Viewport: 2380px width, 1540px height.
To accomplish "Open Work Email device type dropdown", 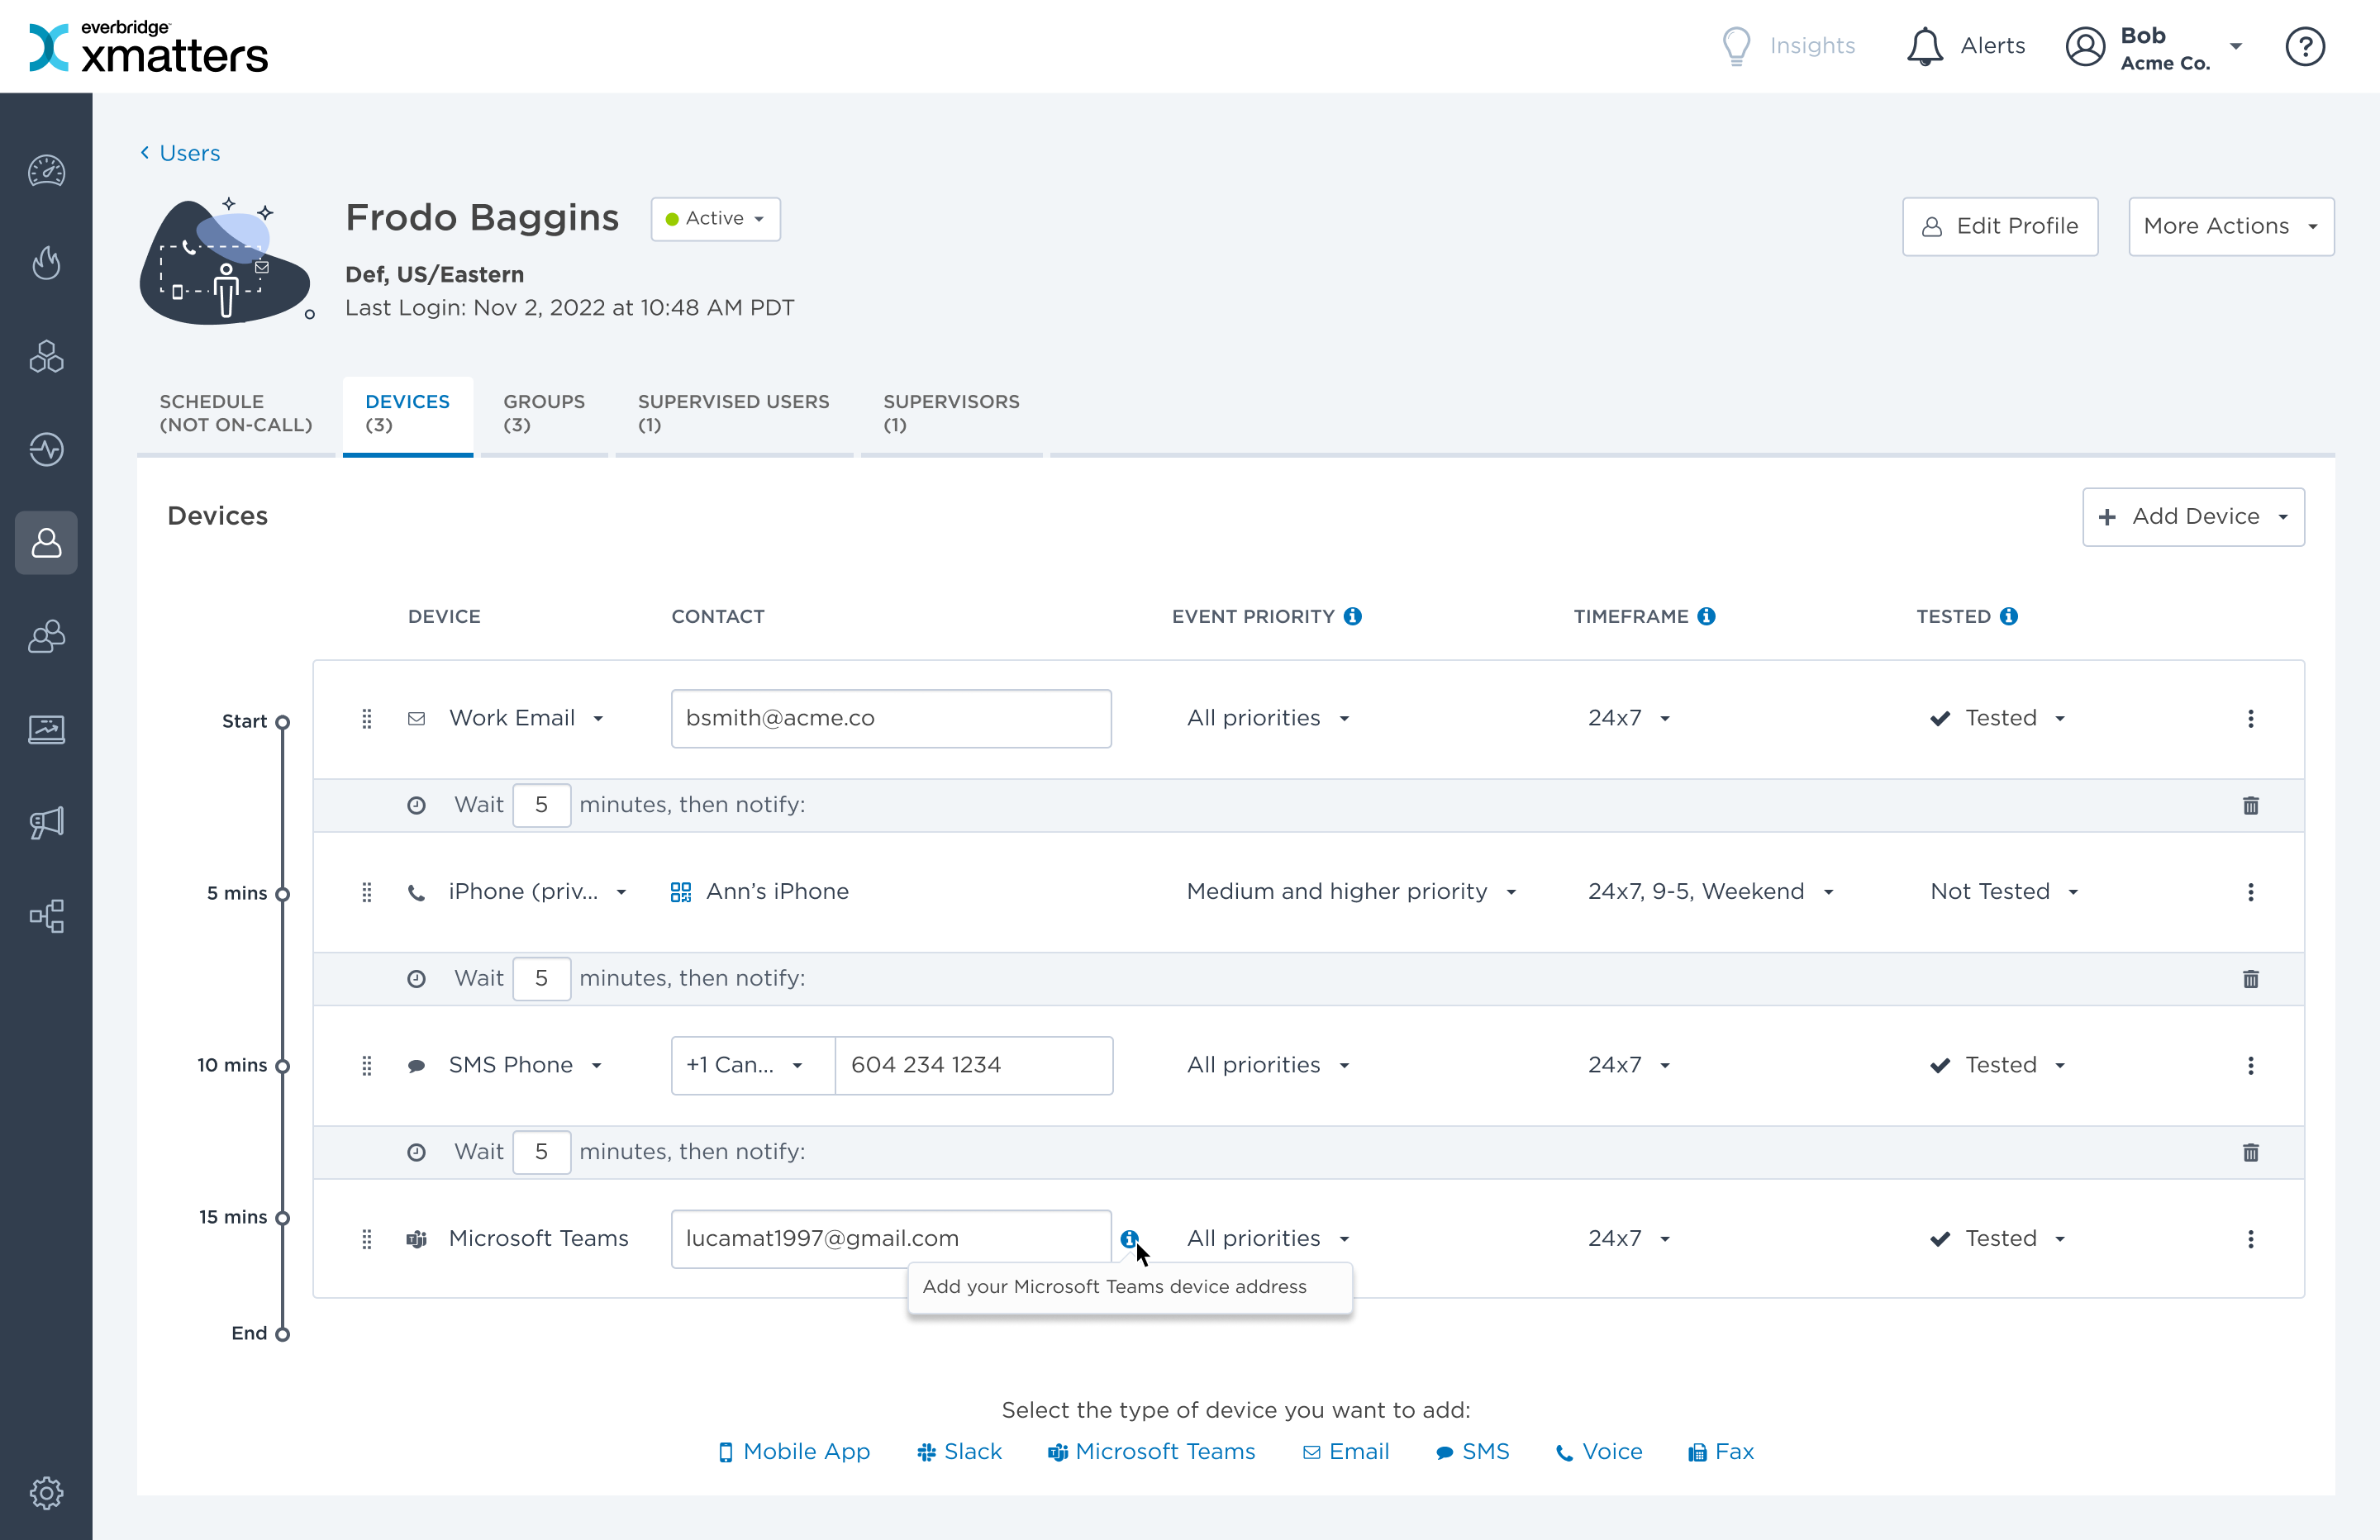I will pos(526,718).
